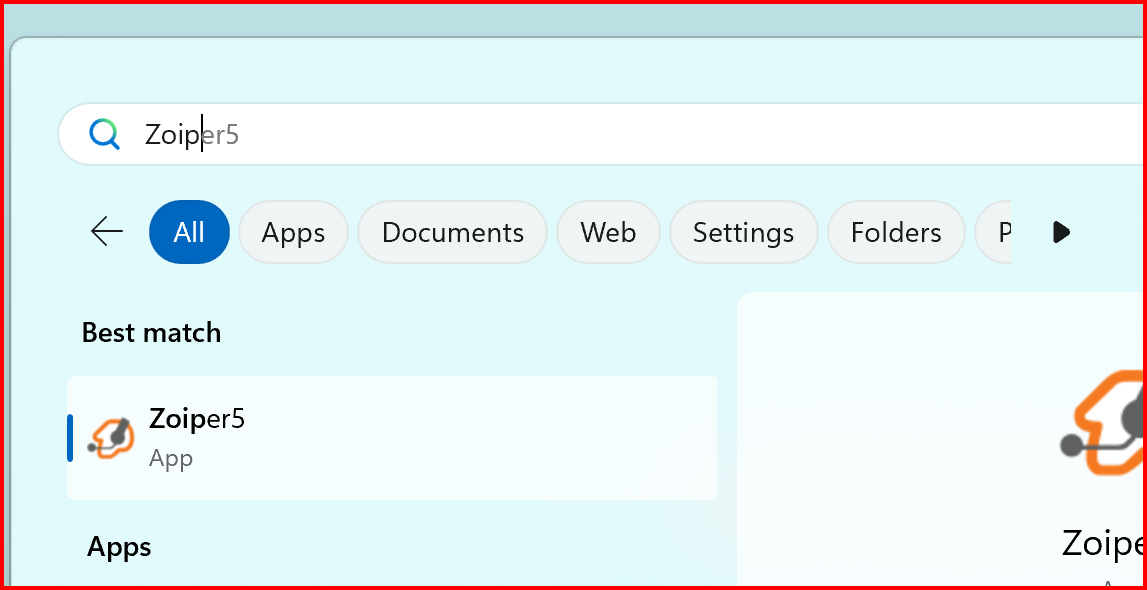This screenshot has width=1147, height=590.
Task: Click the App label under Zoiper5
Action: [171, 459]
